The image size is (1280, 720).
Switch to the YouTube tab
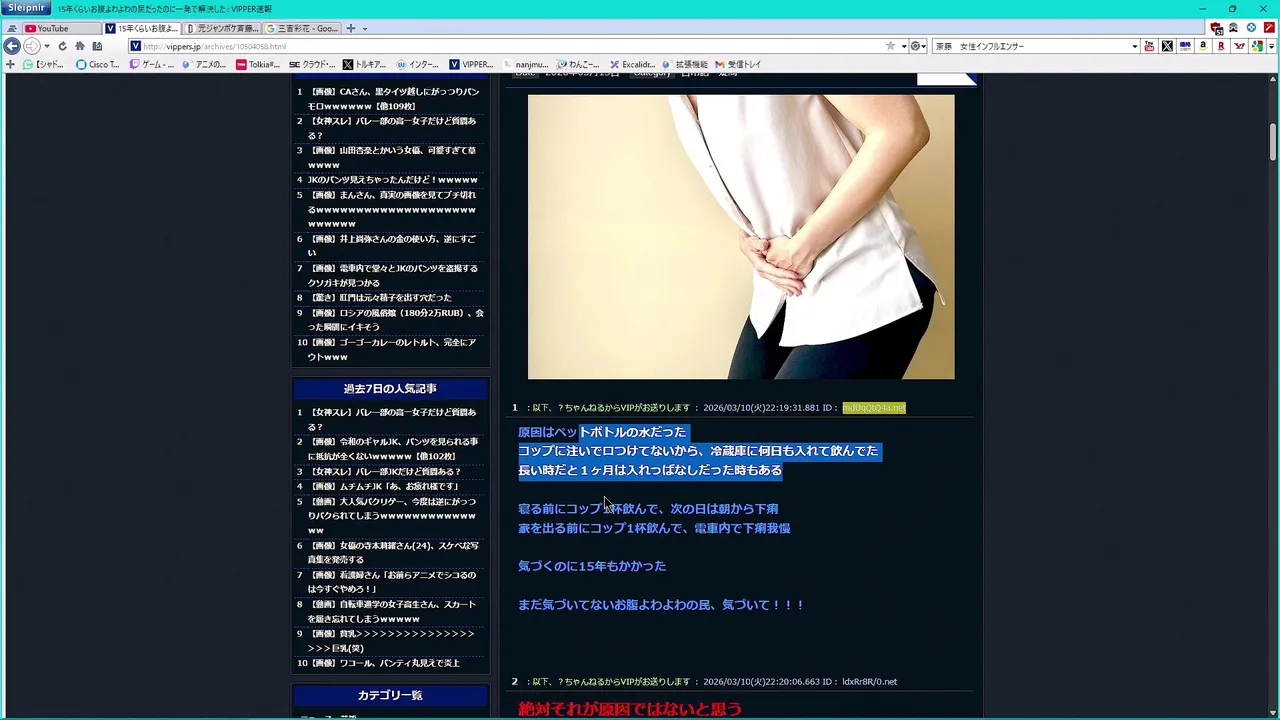click(61, 28)
